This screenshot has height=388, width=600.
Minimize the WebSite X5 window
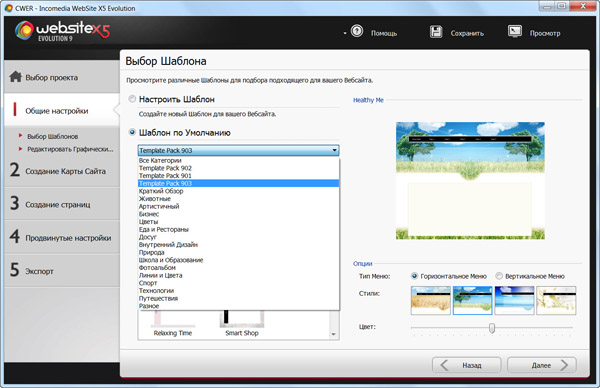546,6
